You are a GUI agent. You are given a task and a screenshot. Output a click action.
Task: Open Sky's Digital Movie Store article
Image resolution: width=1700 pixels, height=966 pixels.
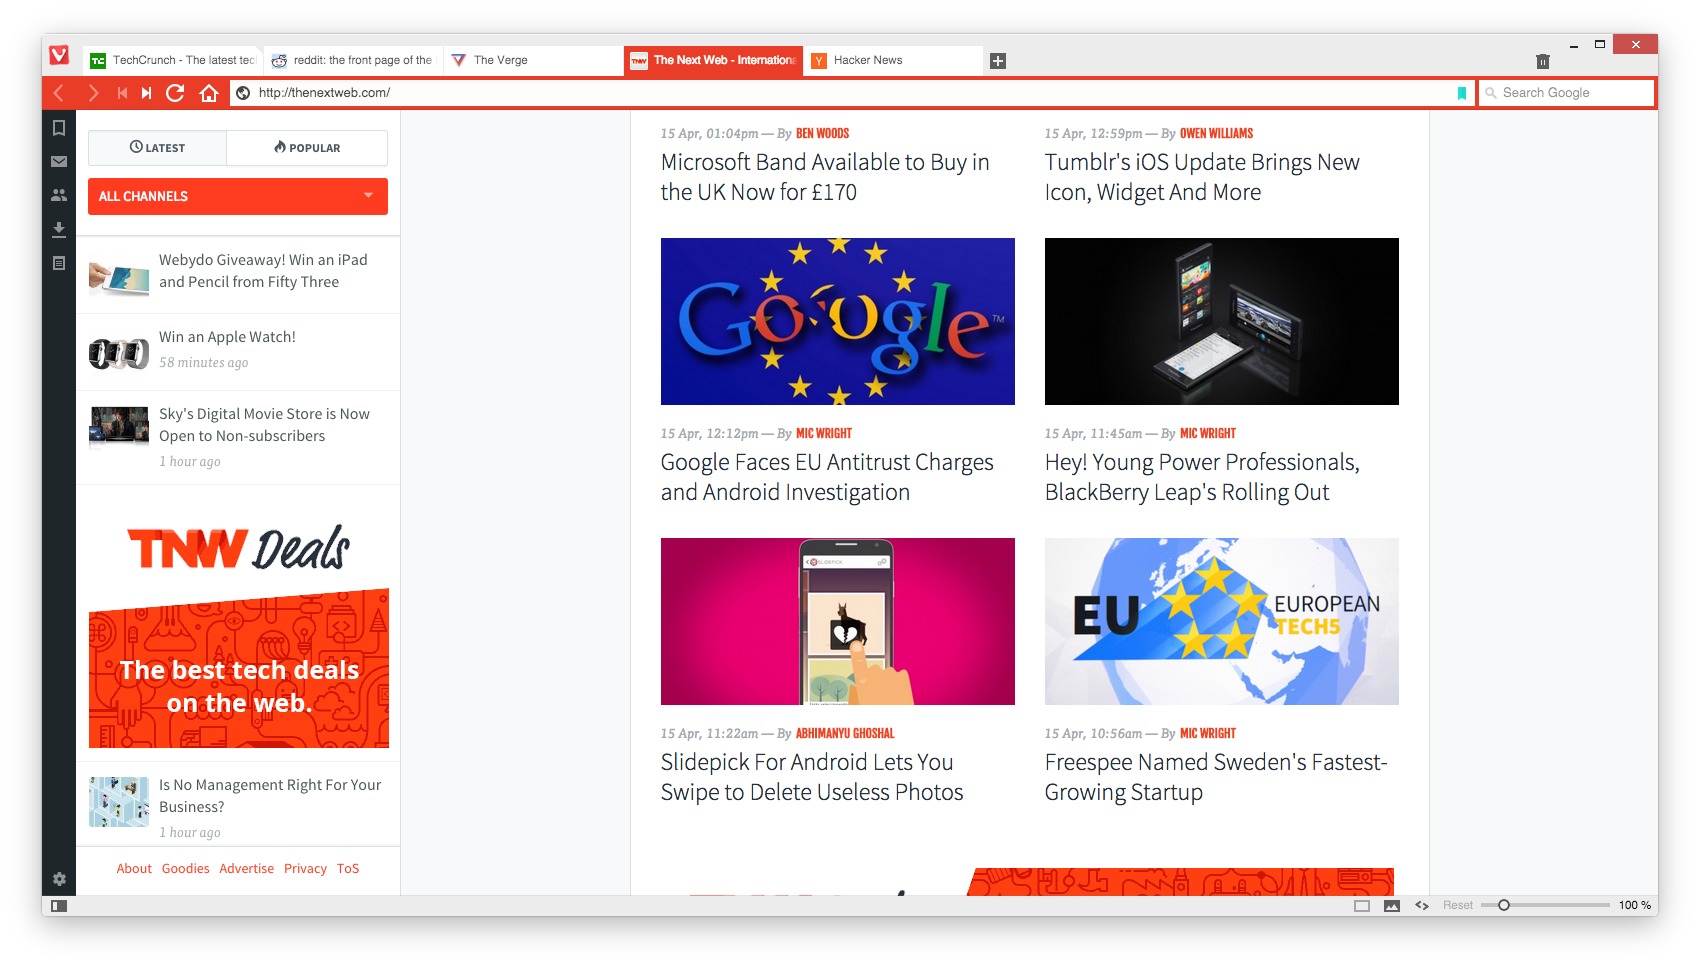point(264,425)
